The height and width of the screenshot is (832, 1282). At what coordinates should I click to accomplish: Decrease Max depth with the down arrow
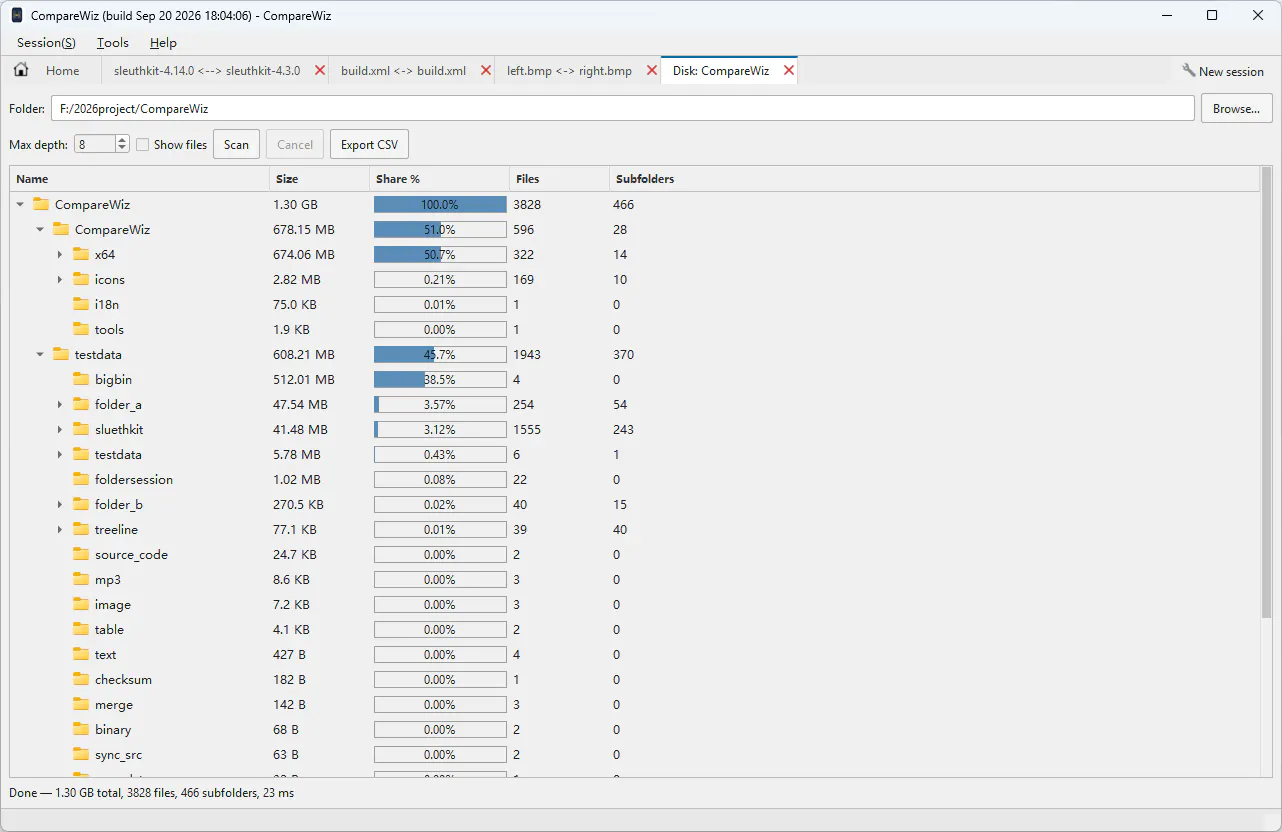[x=122, y=148]
